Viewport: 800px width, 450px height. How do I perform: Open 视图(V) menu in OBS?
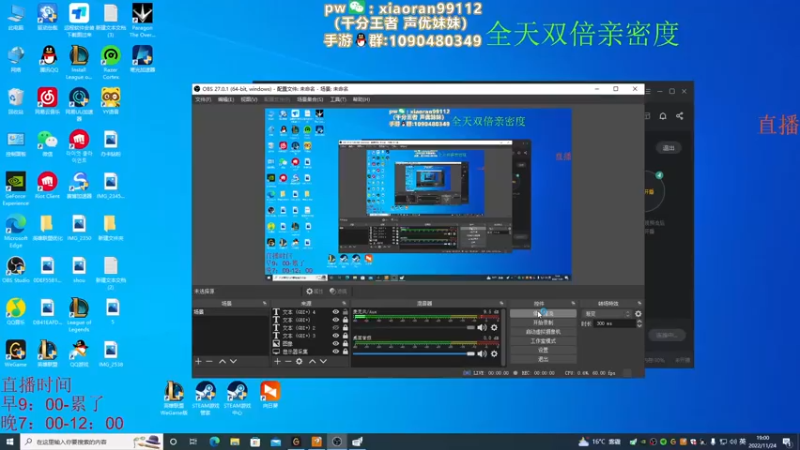[249, 99]
